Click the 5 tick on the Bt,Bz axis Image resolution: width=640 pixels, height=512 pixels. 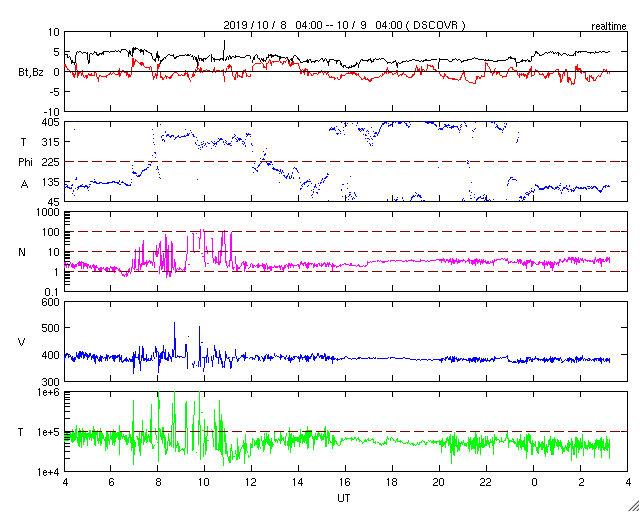click(56, 52)
